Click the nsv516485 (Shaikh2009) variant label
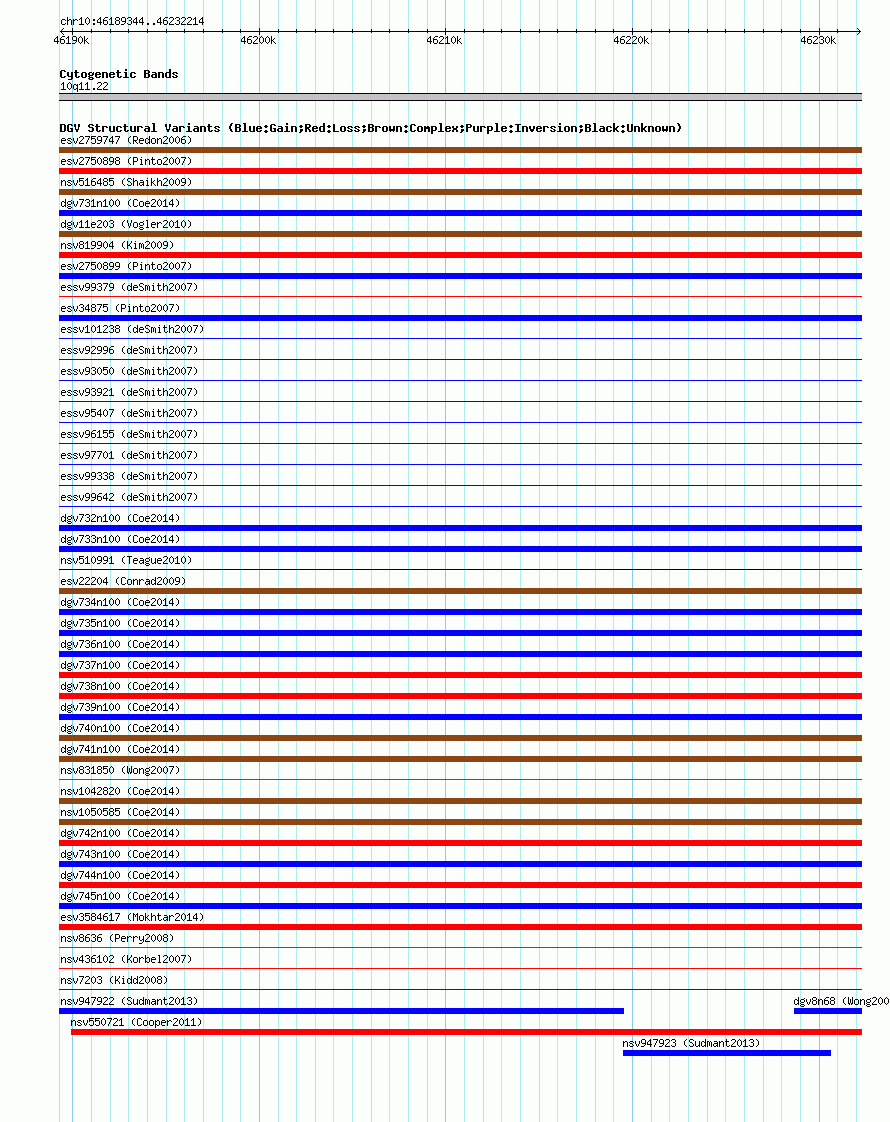 [126, 182]
